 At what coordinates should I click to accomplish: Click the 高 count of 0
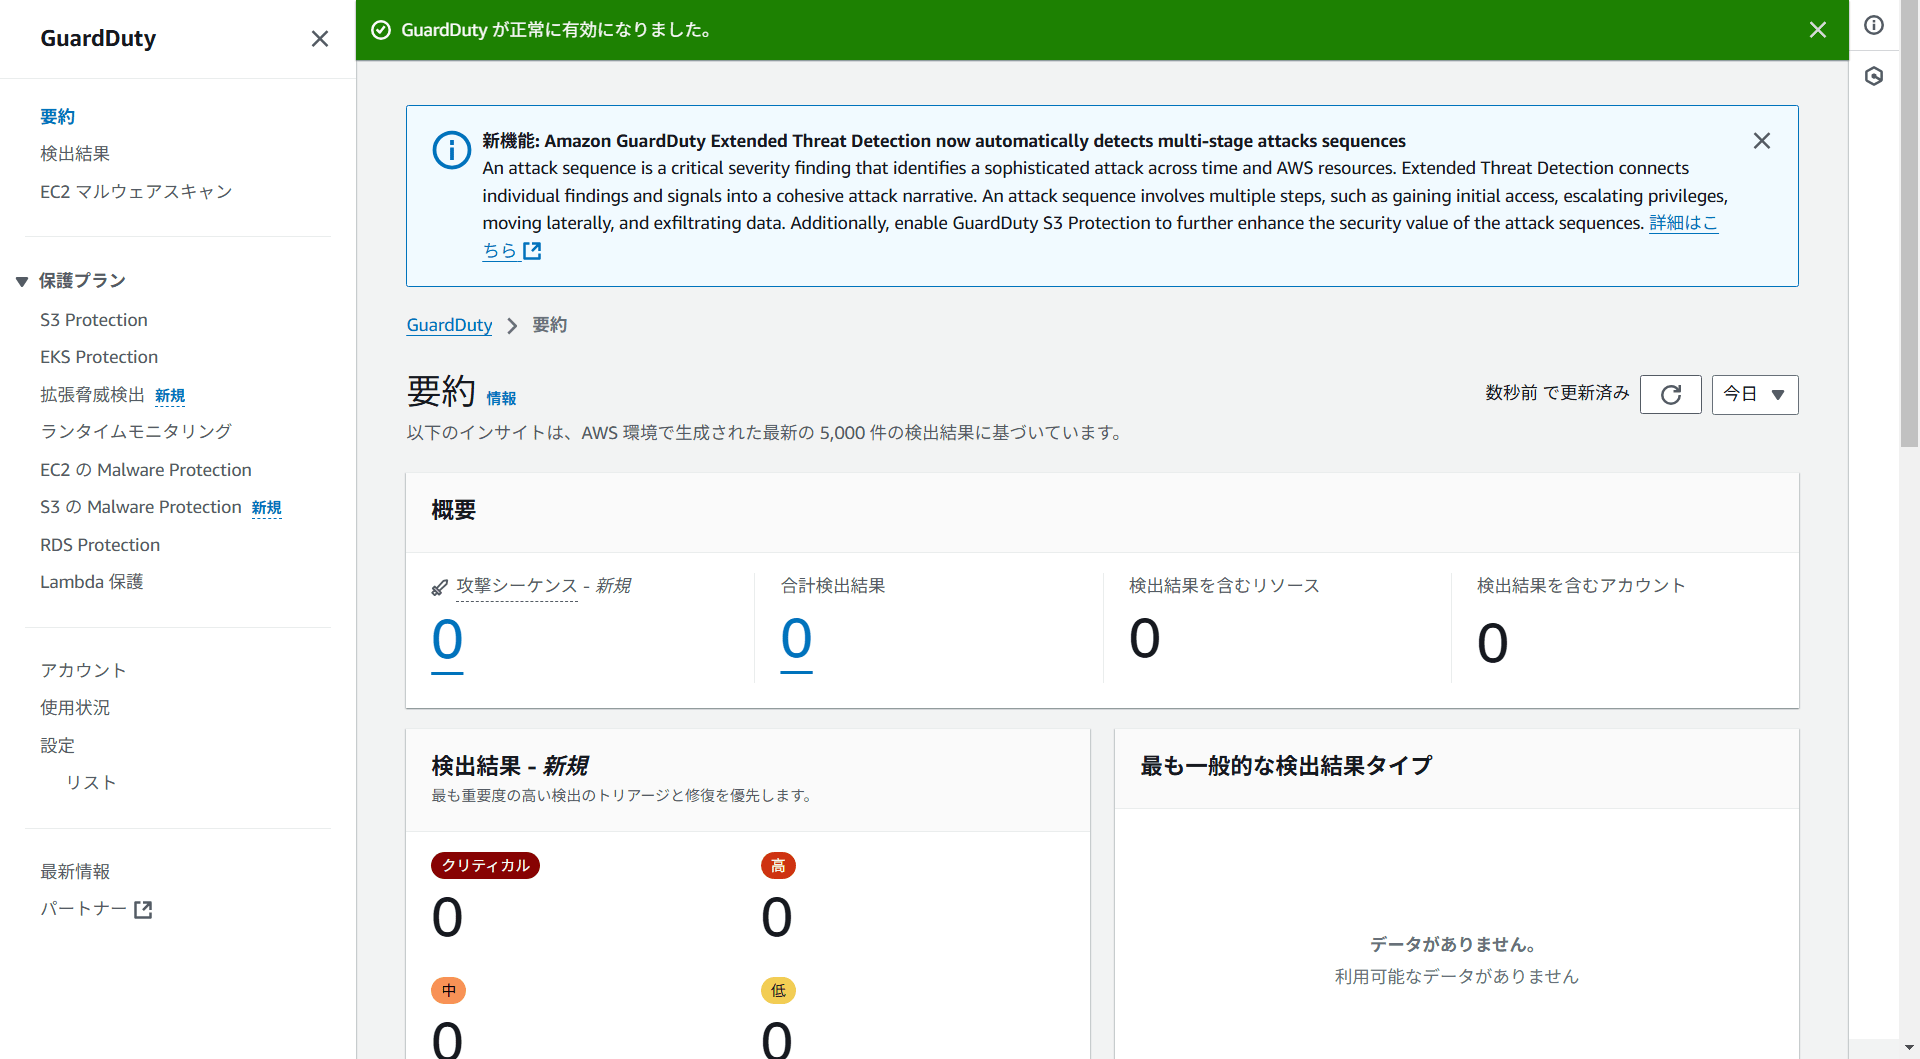point(777,918)
